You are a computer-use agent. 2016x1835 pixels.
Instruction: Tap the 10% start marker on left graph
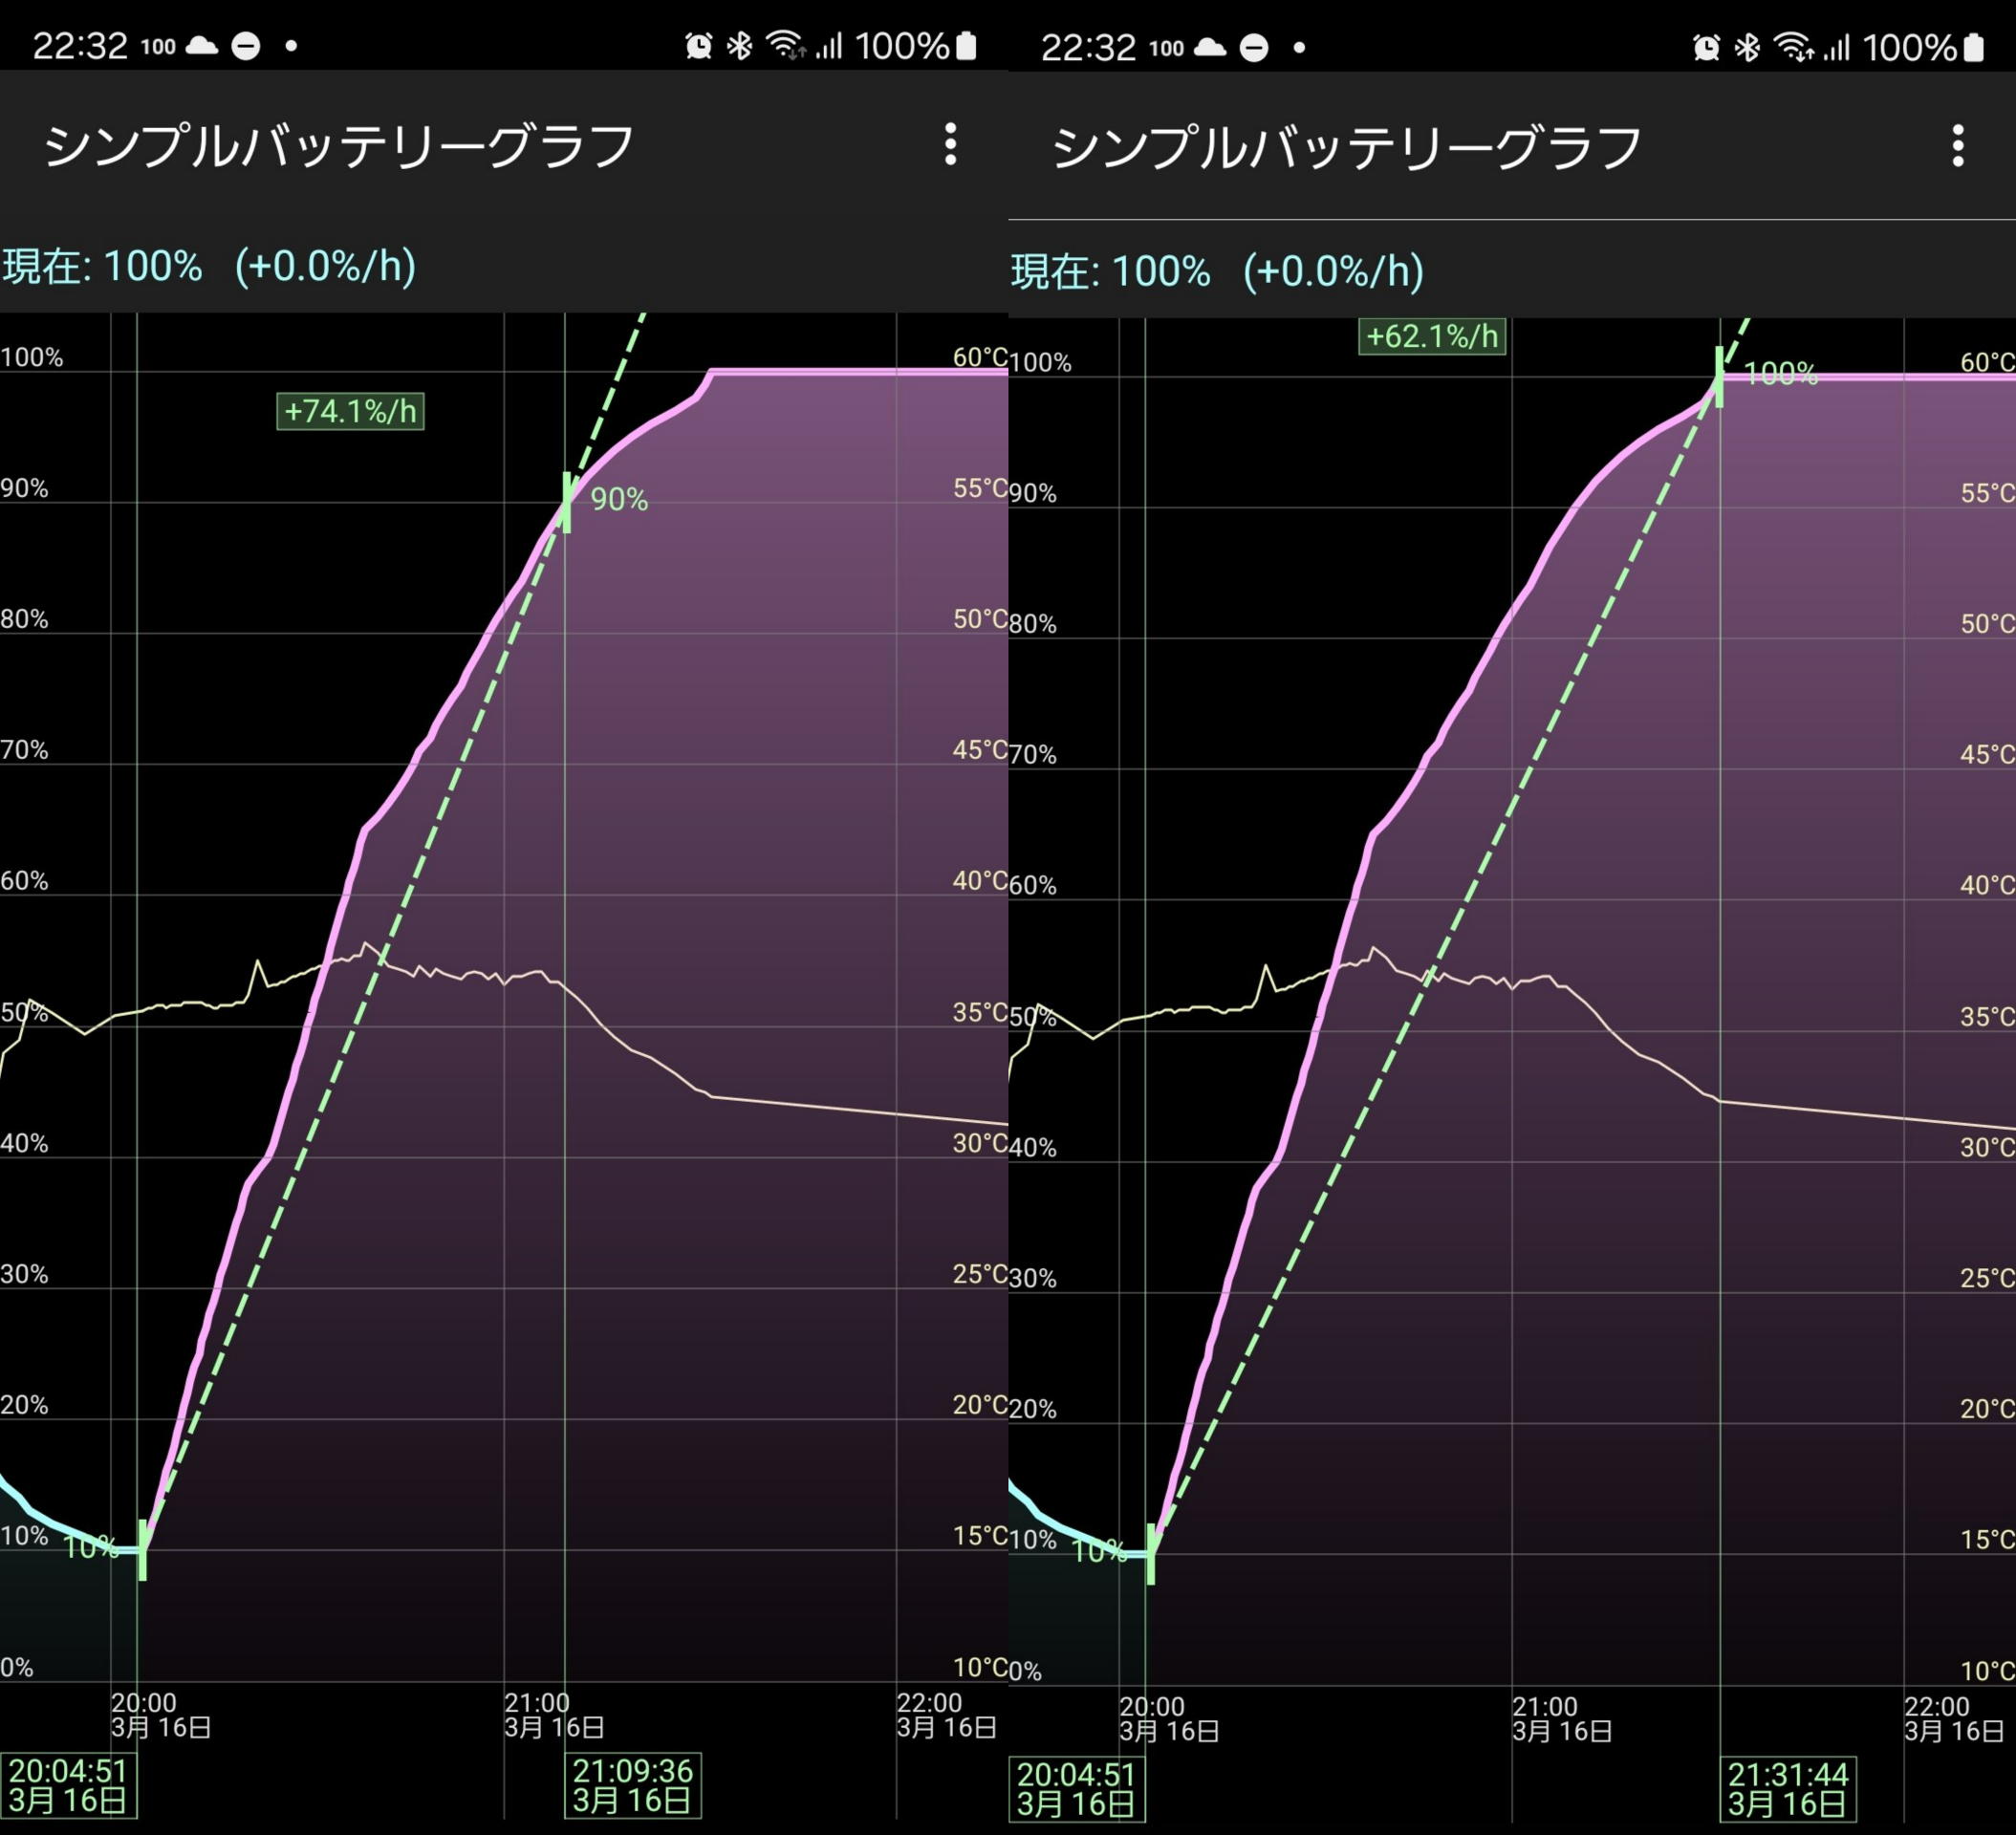pos(143,1550)
